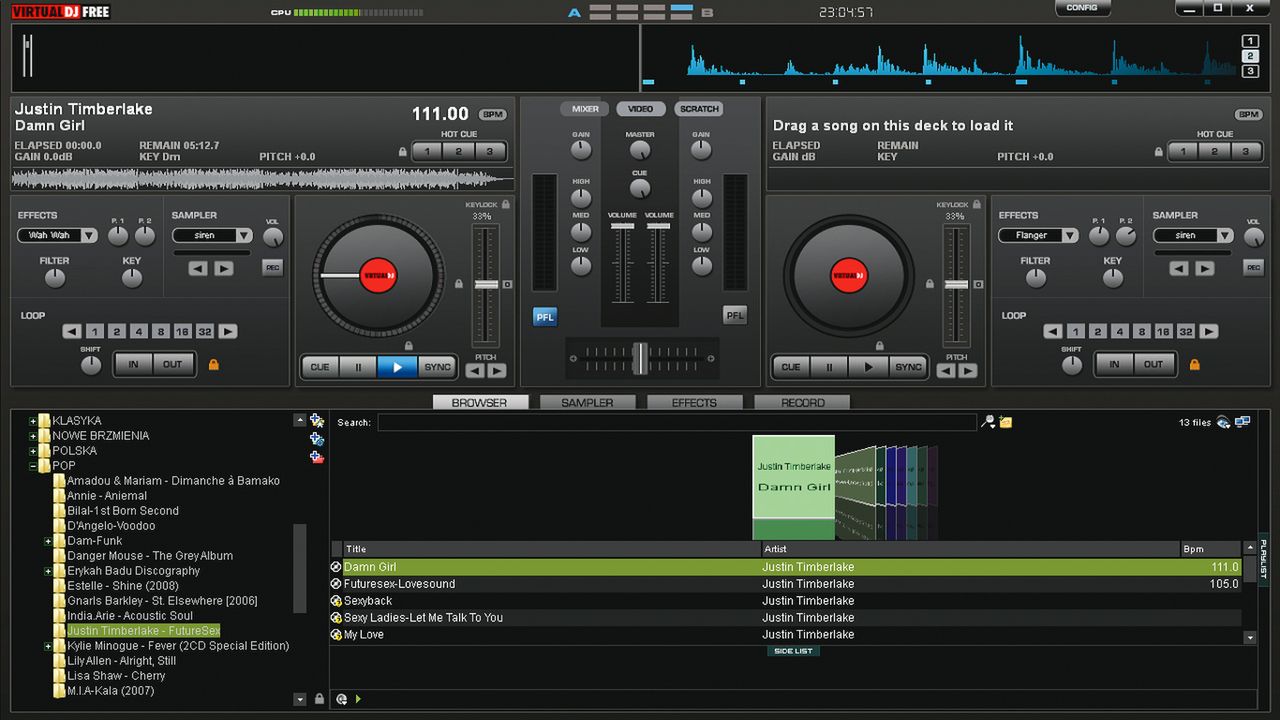Click in the Search input field
The height and width of the screenshot is (720, 1280).
(677, 422)
